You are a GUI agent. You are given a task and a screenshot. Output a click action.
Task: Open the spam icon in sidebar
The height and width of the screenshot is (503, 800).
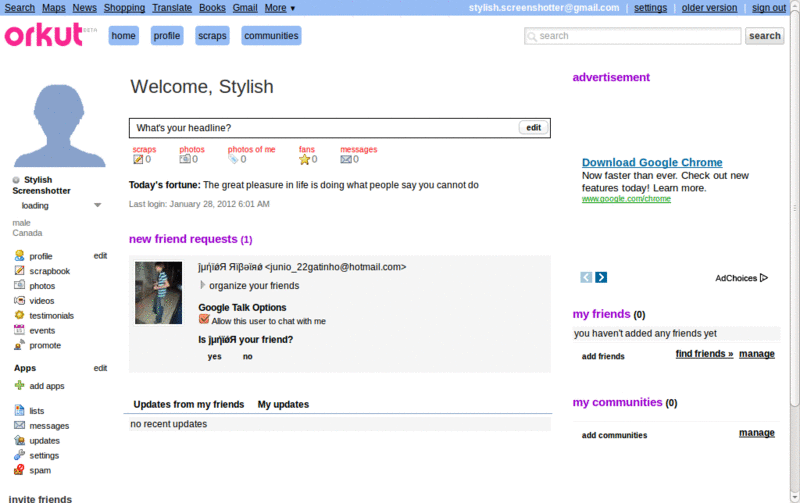pyautogui.click(x=19, y=469)
